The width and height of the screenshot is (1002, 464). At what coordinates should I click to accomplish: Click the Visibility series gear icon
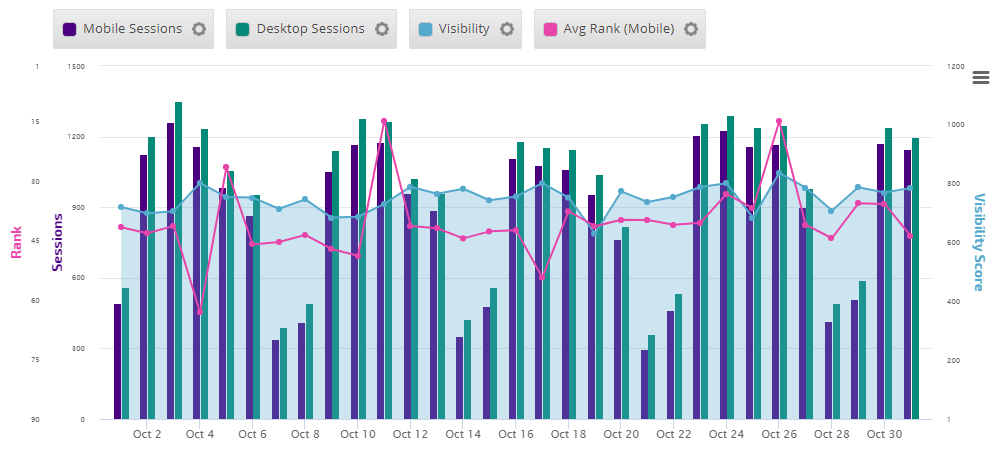click(x=507, y=29)
